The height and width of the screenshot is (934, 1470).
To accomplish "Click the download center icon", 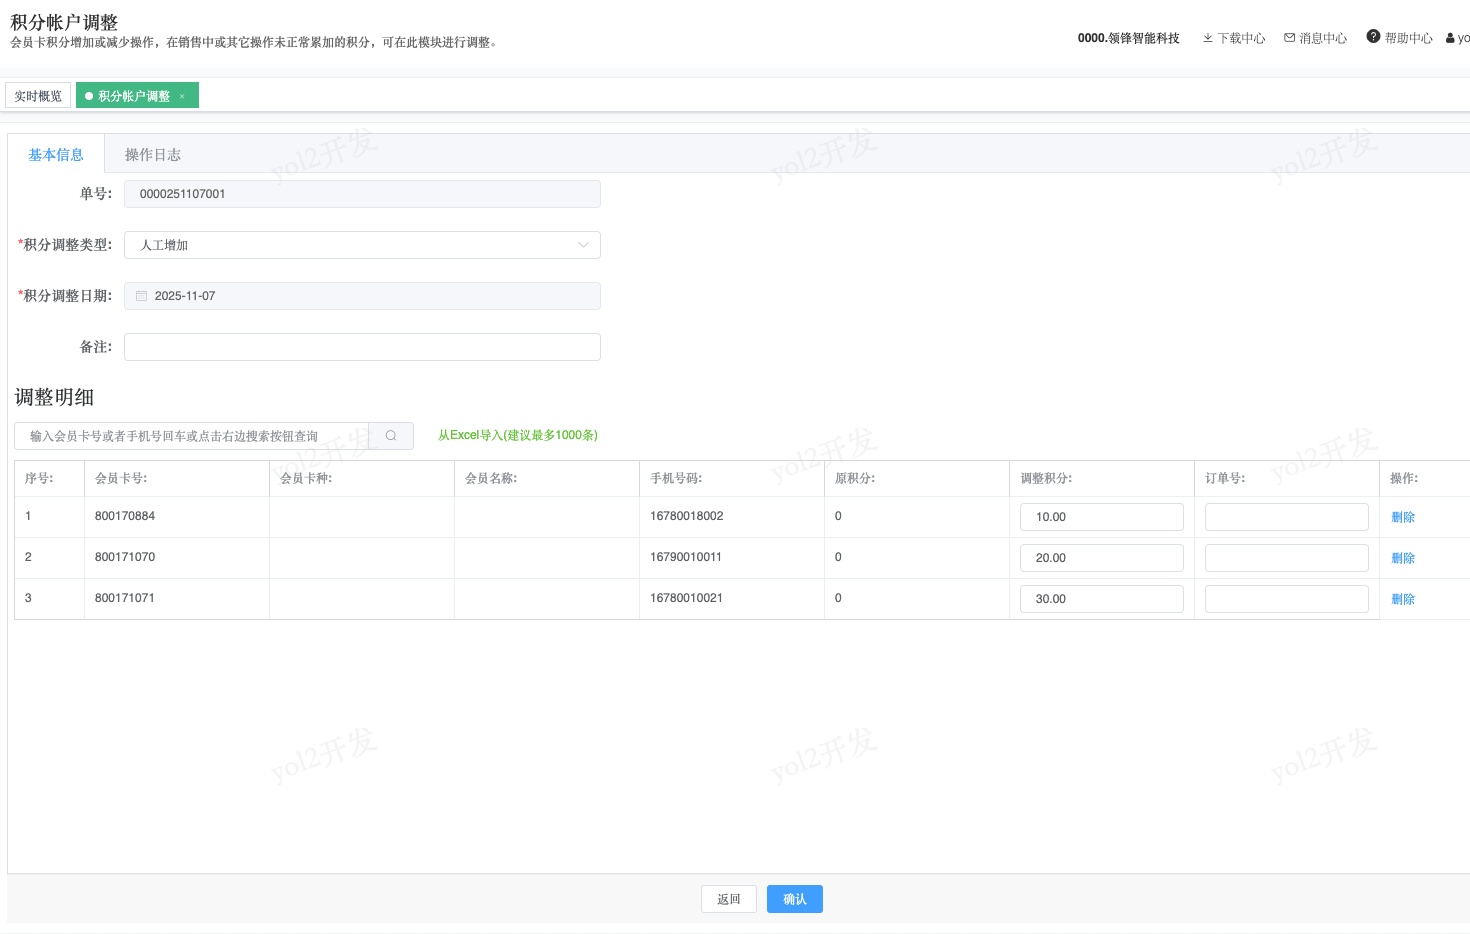I will pyautogui.click(x=1208, y=38).
